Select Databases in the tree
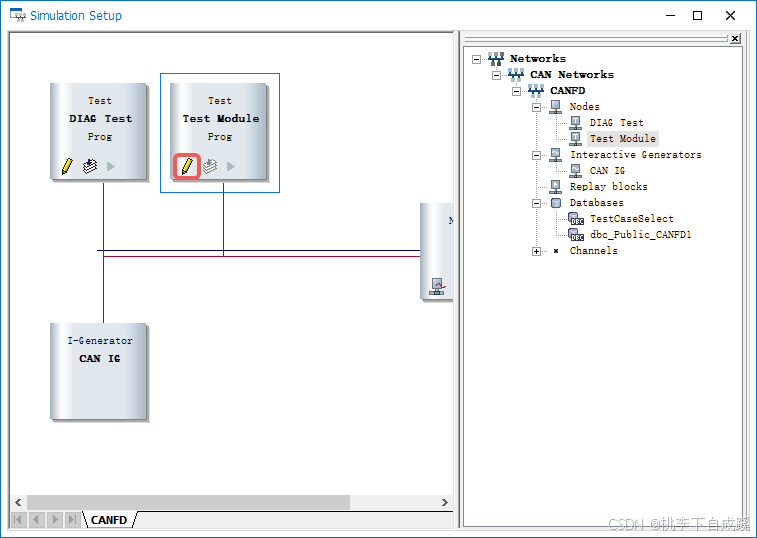Viewport: 757px width, 538px height. (x=596, y=202)
